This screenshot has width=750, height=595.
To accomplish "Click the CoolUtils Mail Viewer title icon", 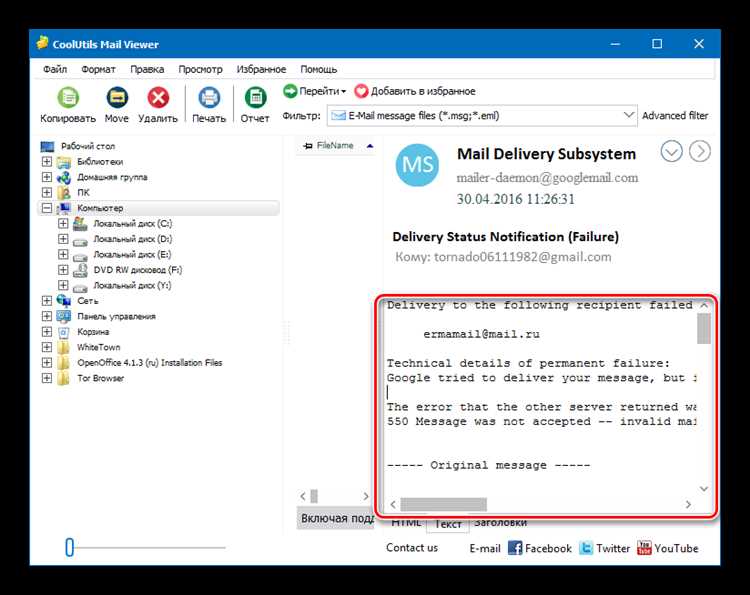I will point(42,43).
